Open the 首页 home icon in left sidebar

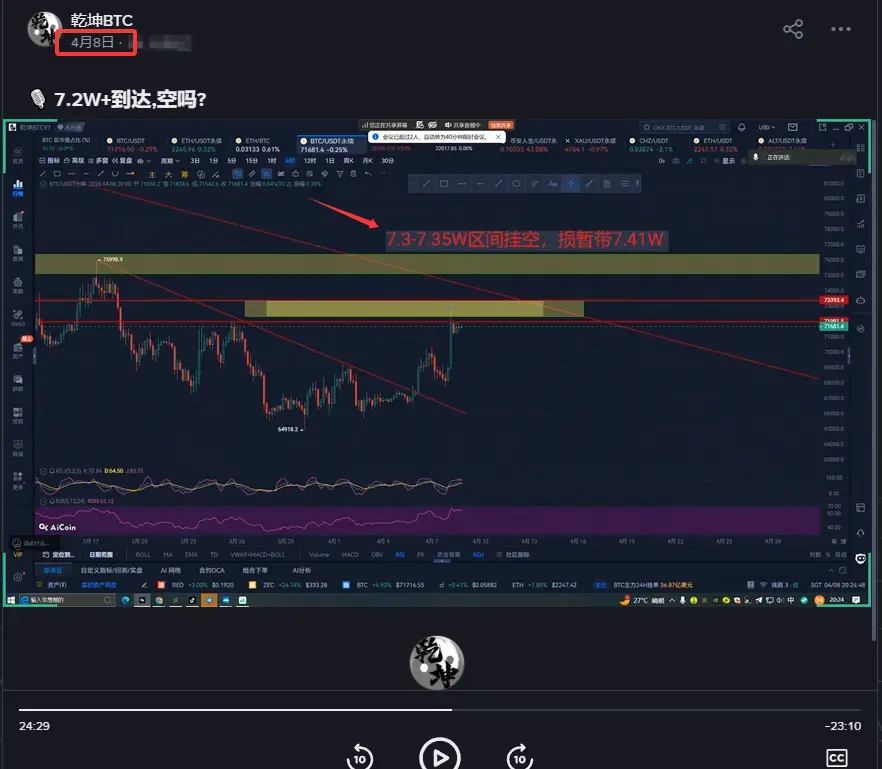(x=18, y=155)
